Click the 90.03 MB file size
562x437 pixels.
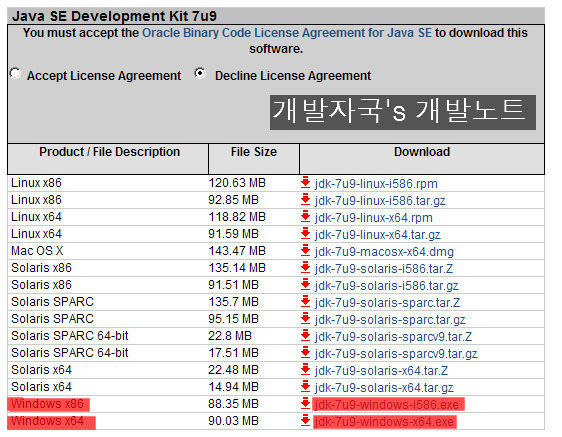pyautogui.click(x=233, y=421)
